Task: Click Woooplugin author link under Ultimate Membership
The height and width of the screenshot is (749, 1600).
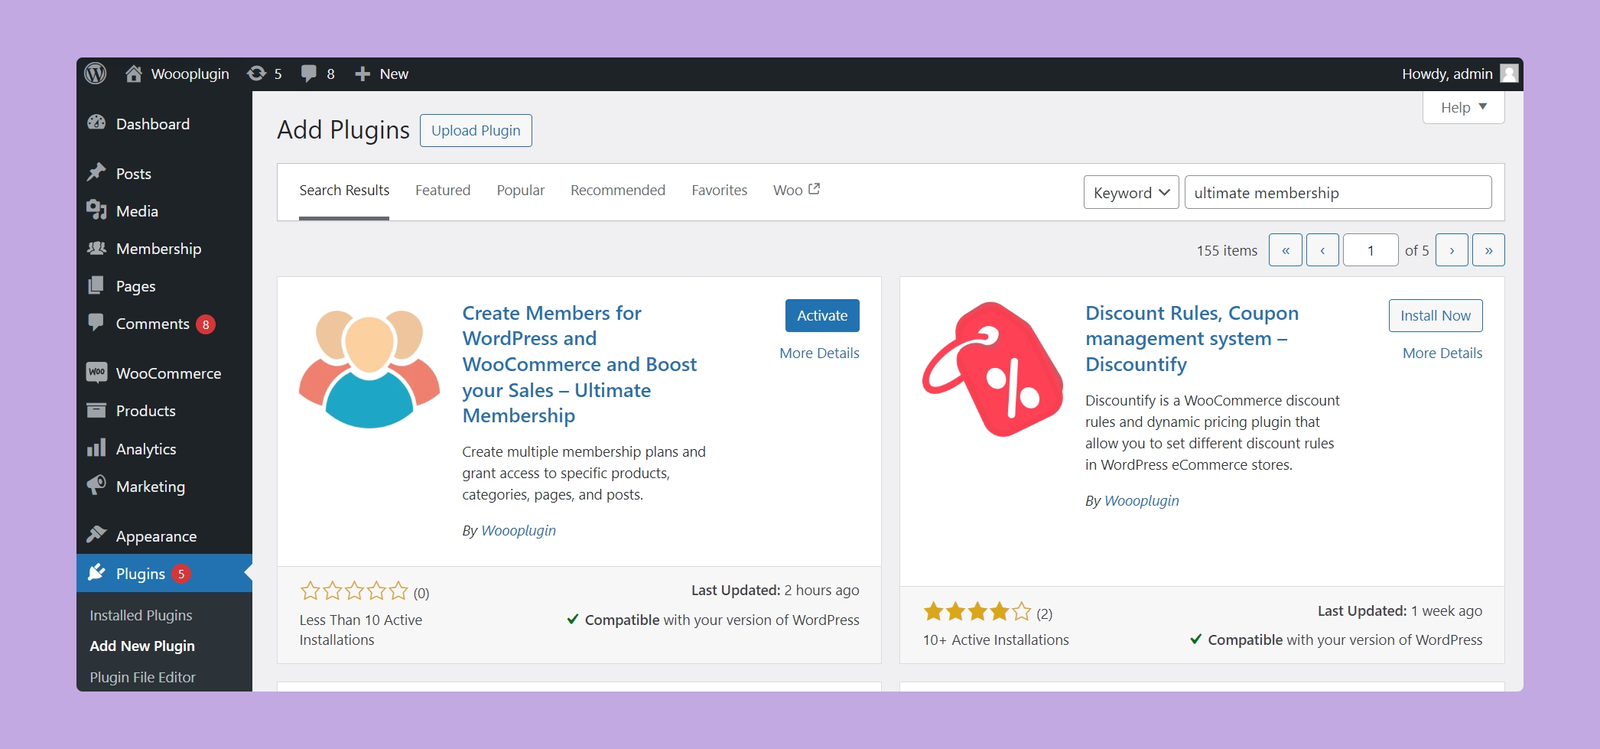Action: (x=518, y=530)
